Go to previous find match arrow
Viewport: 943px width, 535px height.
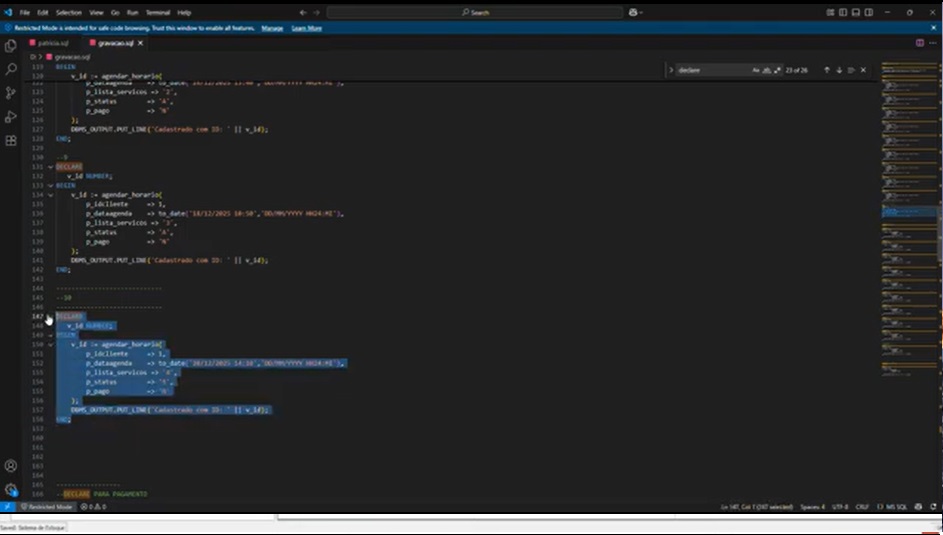[x=827, y=70]
